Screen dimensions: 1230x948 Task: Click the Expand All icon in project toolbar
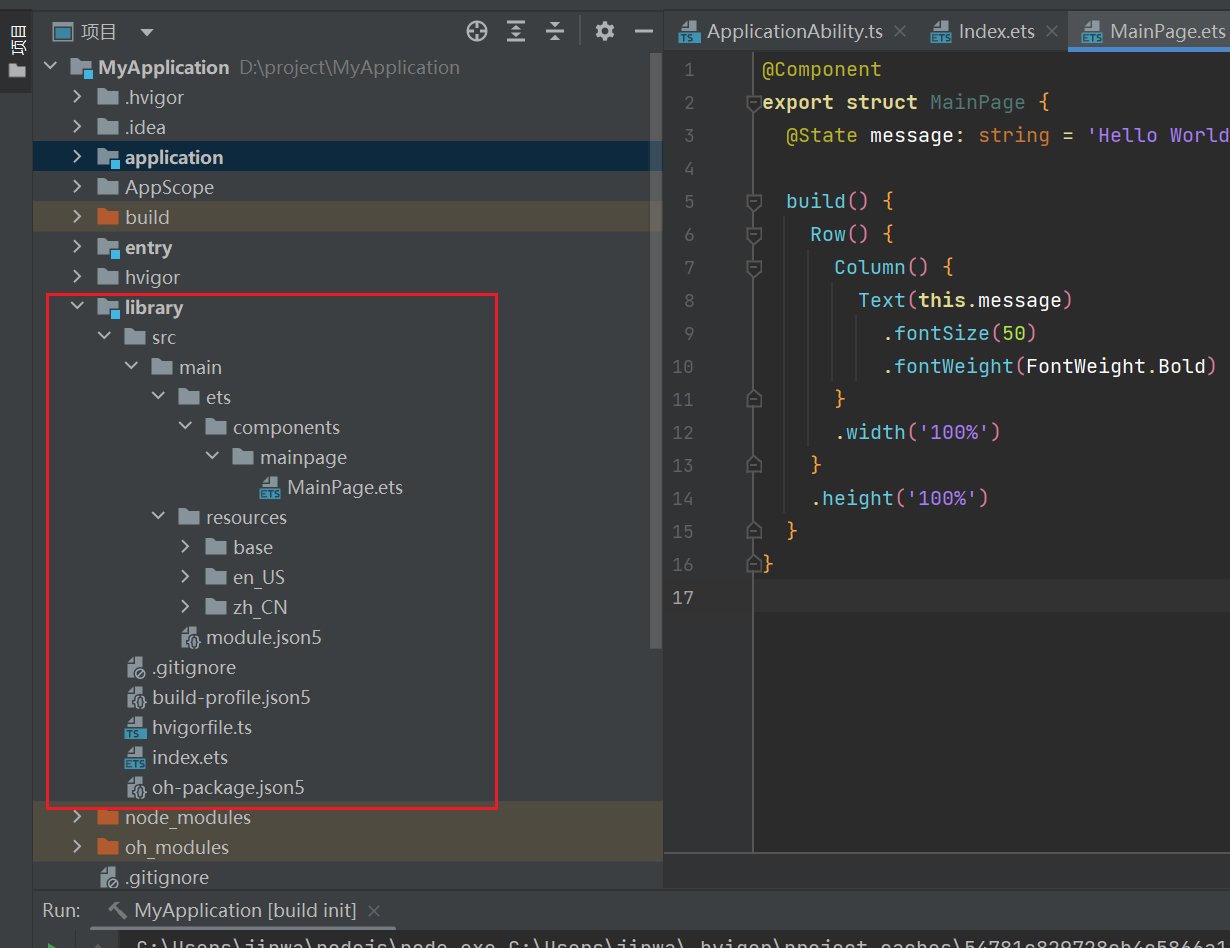click(x=516, y=31)
